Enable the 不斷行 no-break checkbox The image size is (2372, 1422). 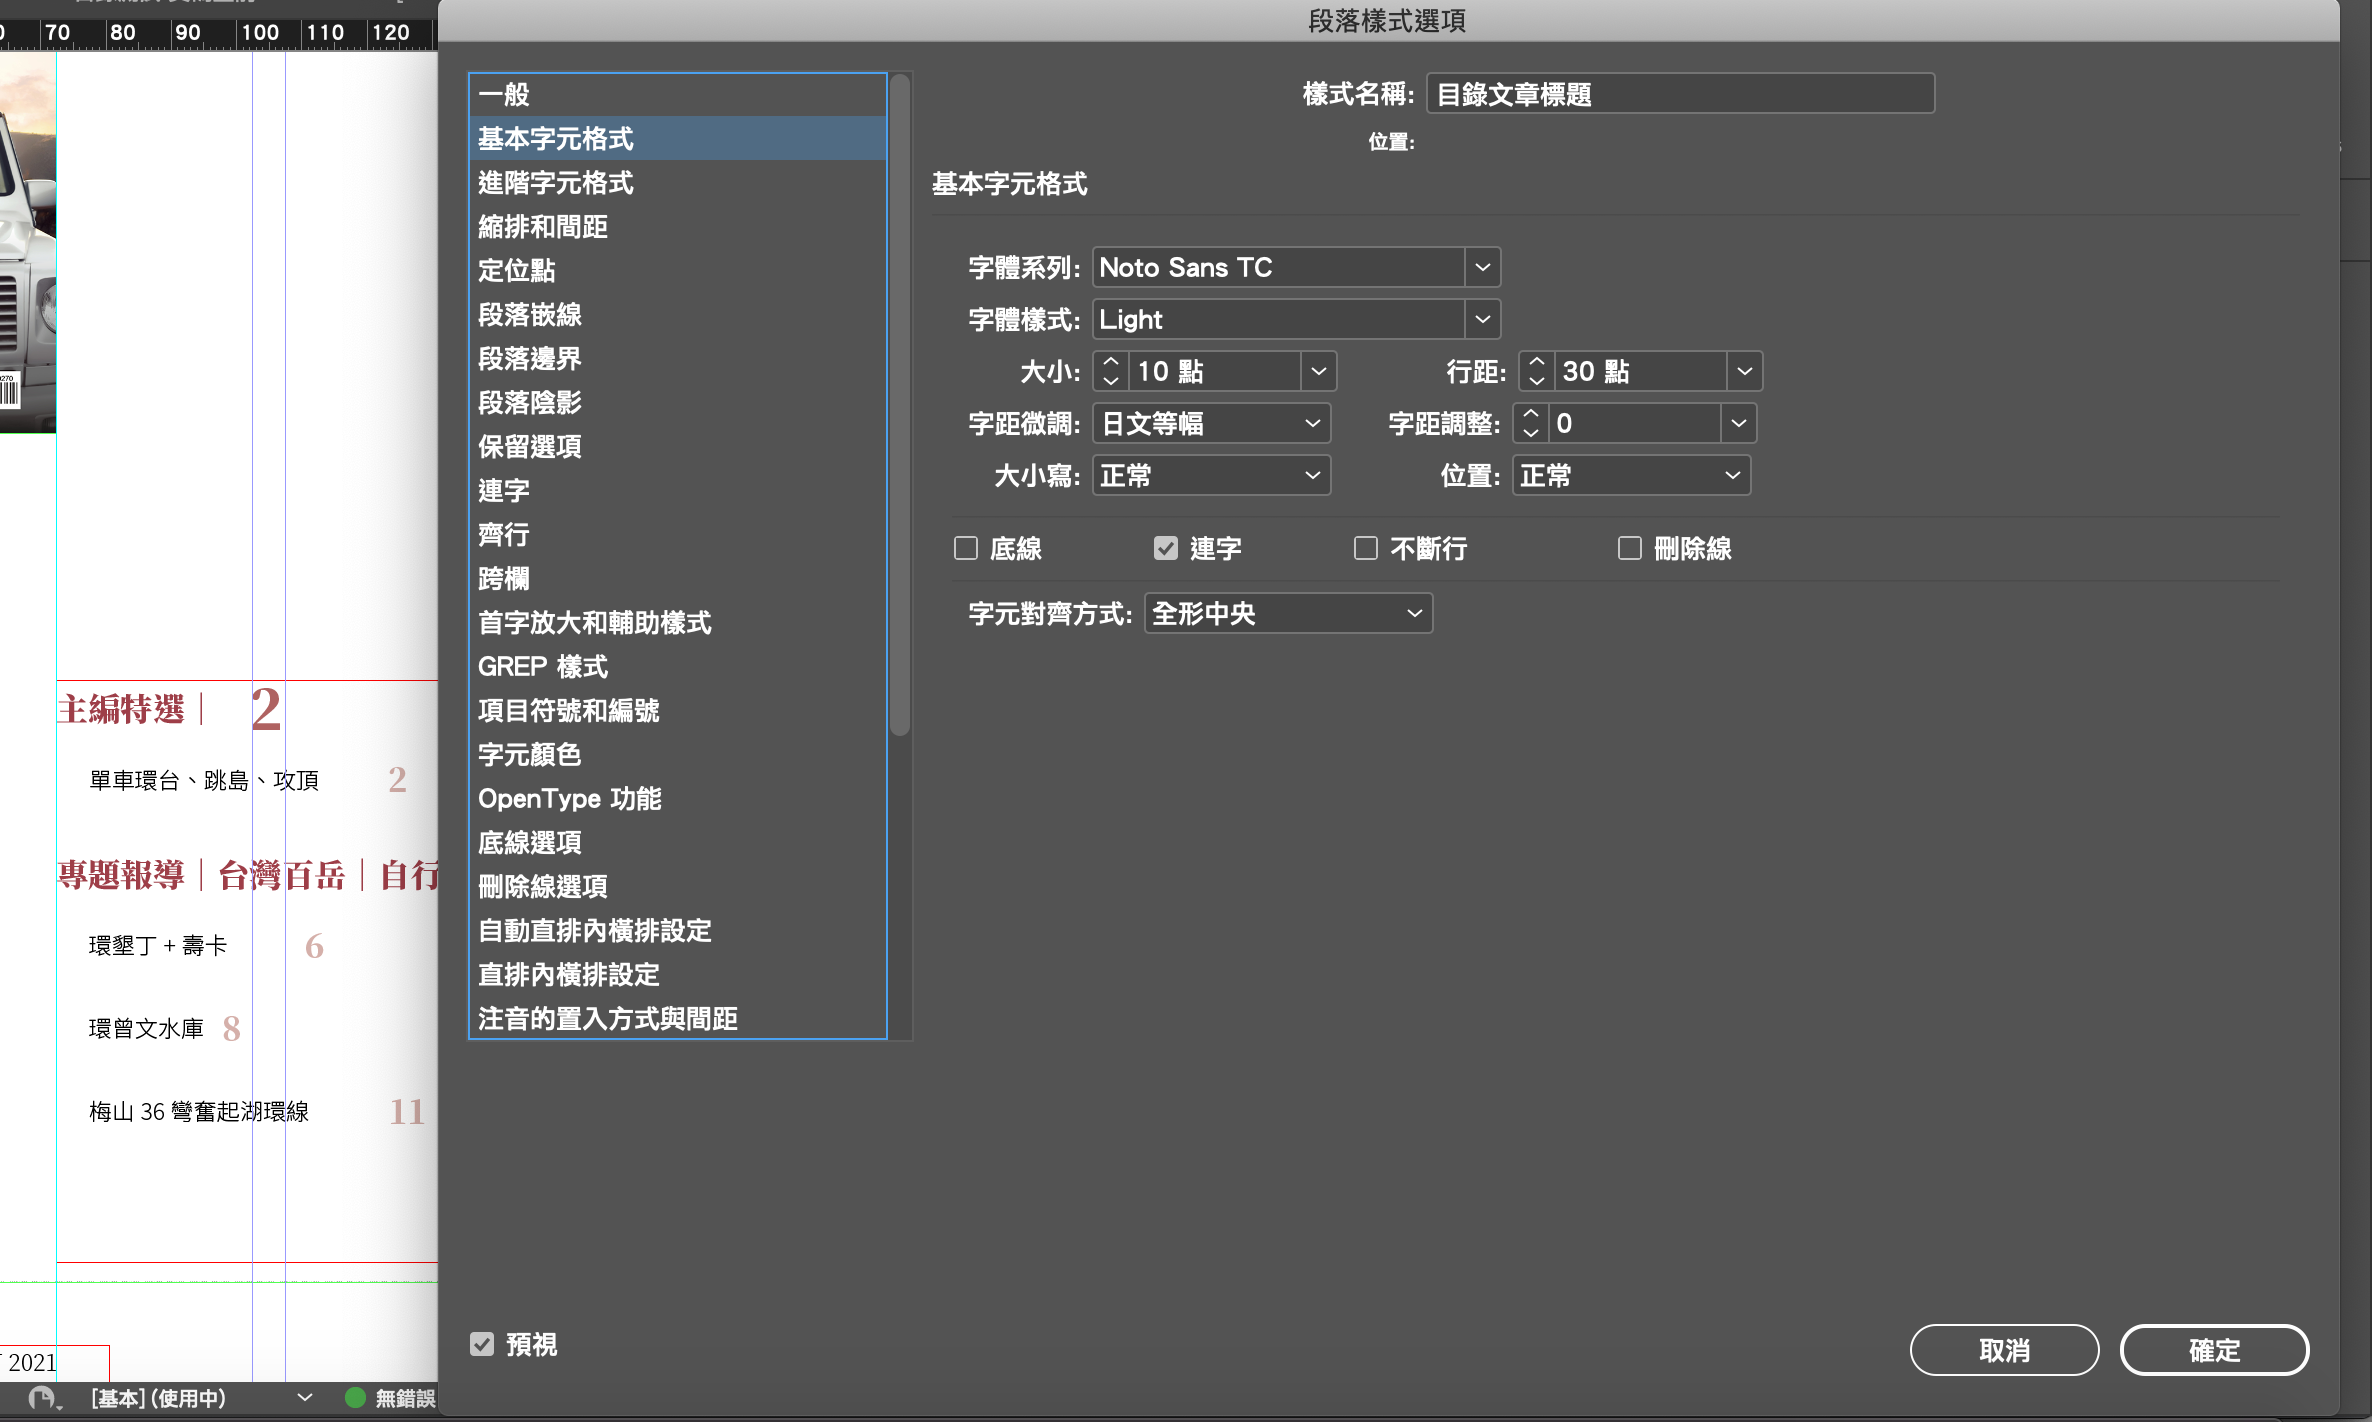click(x=1365, y=548)
